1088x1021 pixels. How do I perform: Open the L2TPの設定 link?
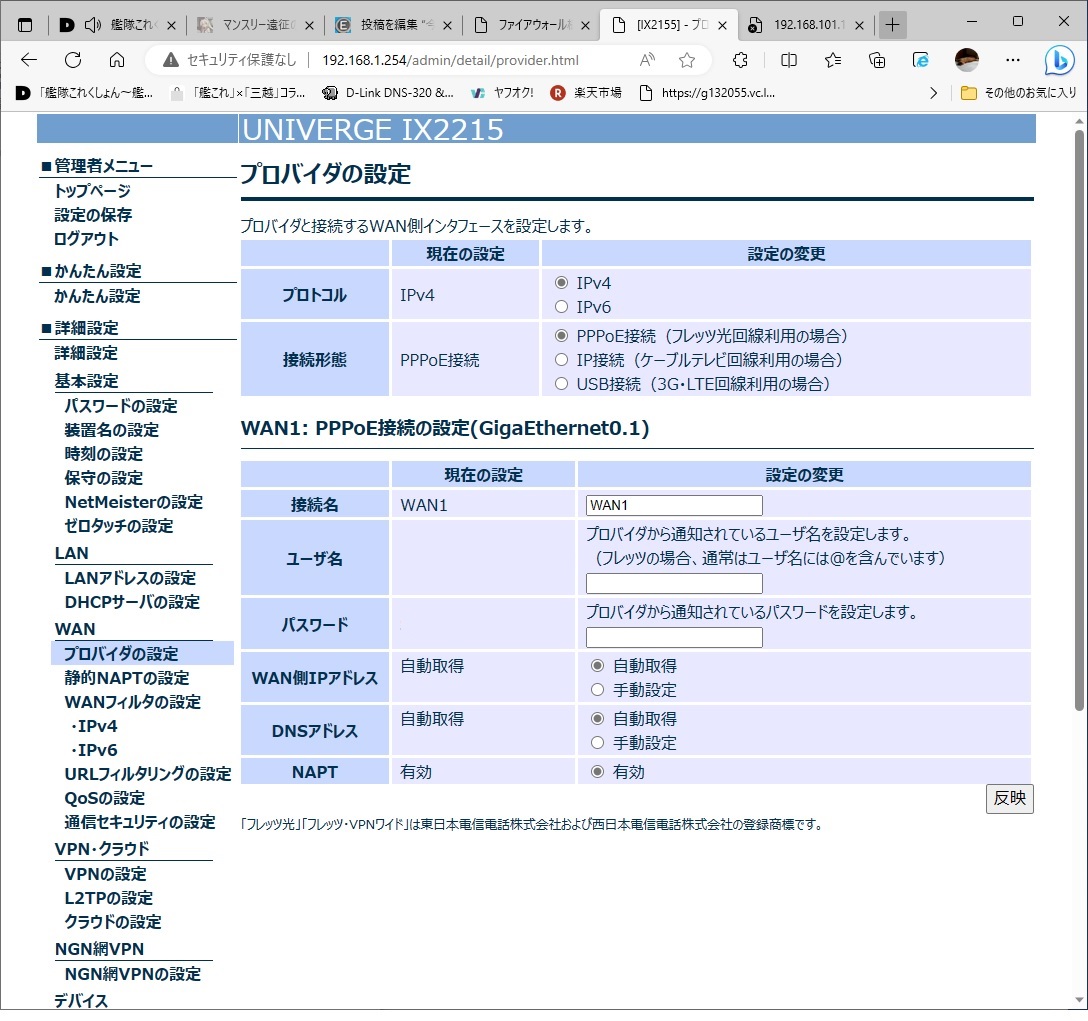click(x=109, y=898)
